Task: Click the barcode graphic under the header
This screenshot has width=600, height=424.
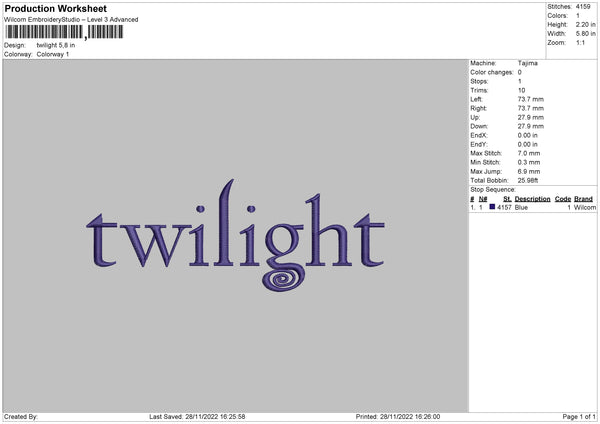Action: (x=64, y=32)
